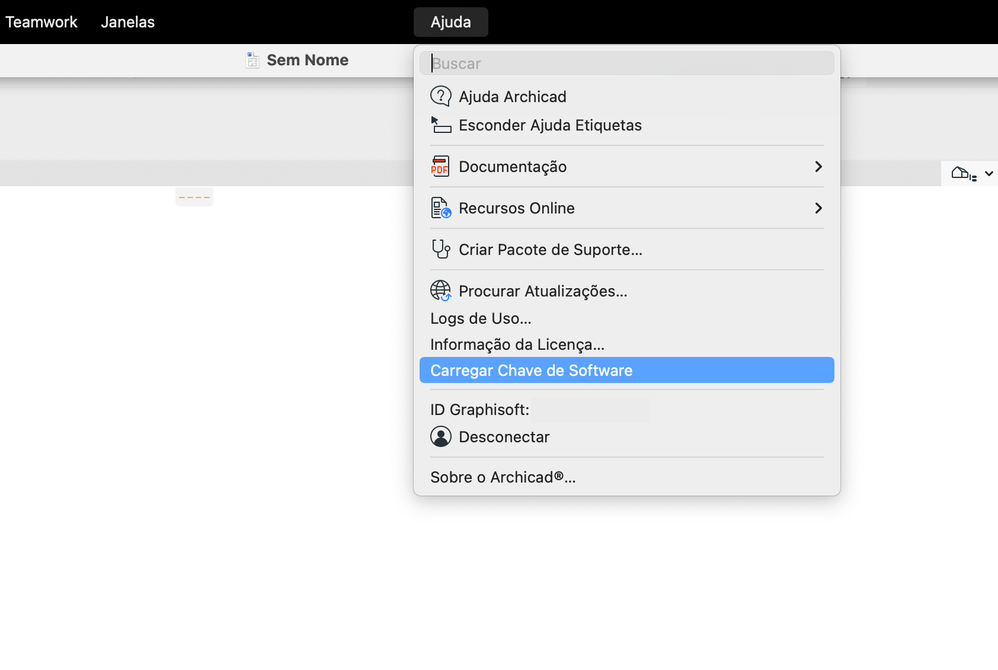Viewport: 998px width, 670px height.
Task: Open the Recursos Online submenu
Action: point(627,208)
